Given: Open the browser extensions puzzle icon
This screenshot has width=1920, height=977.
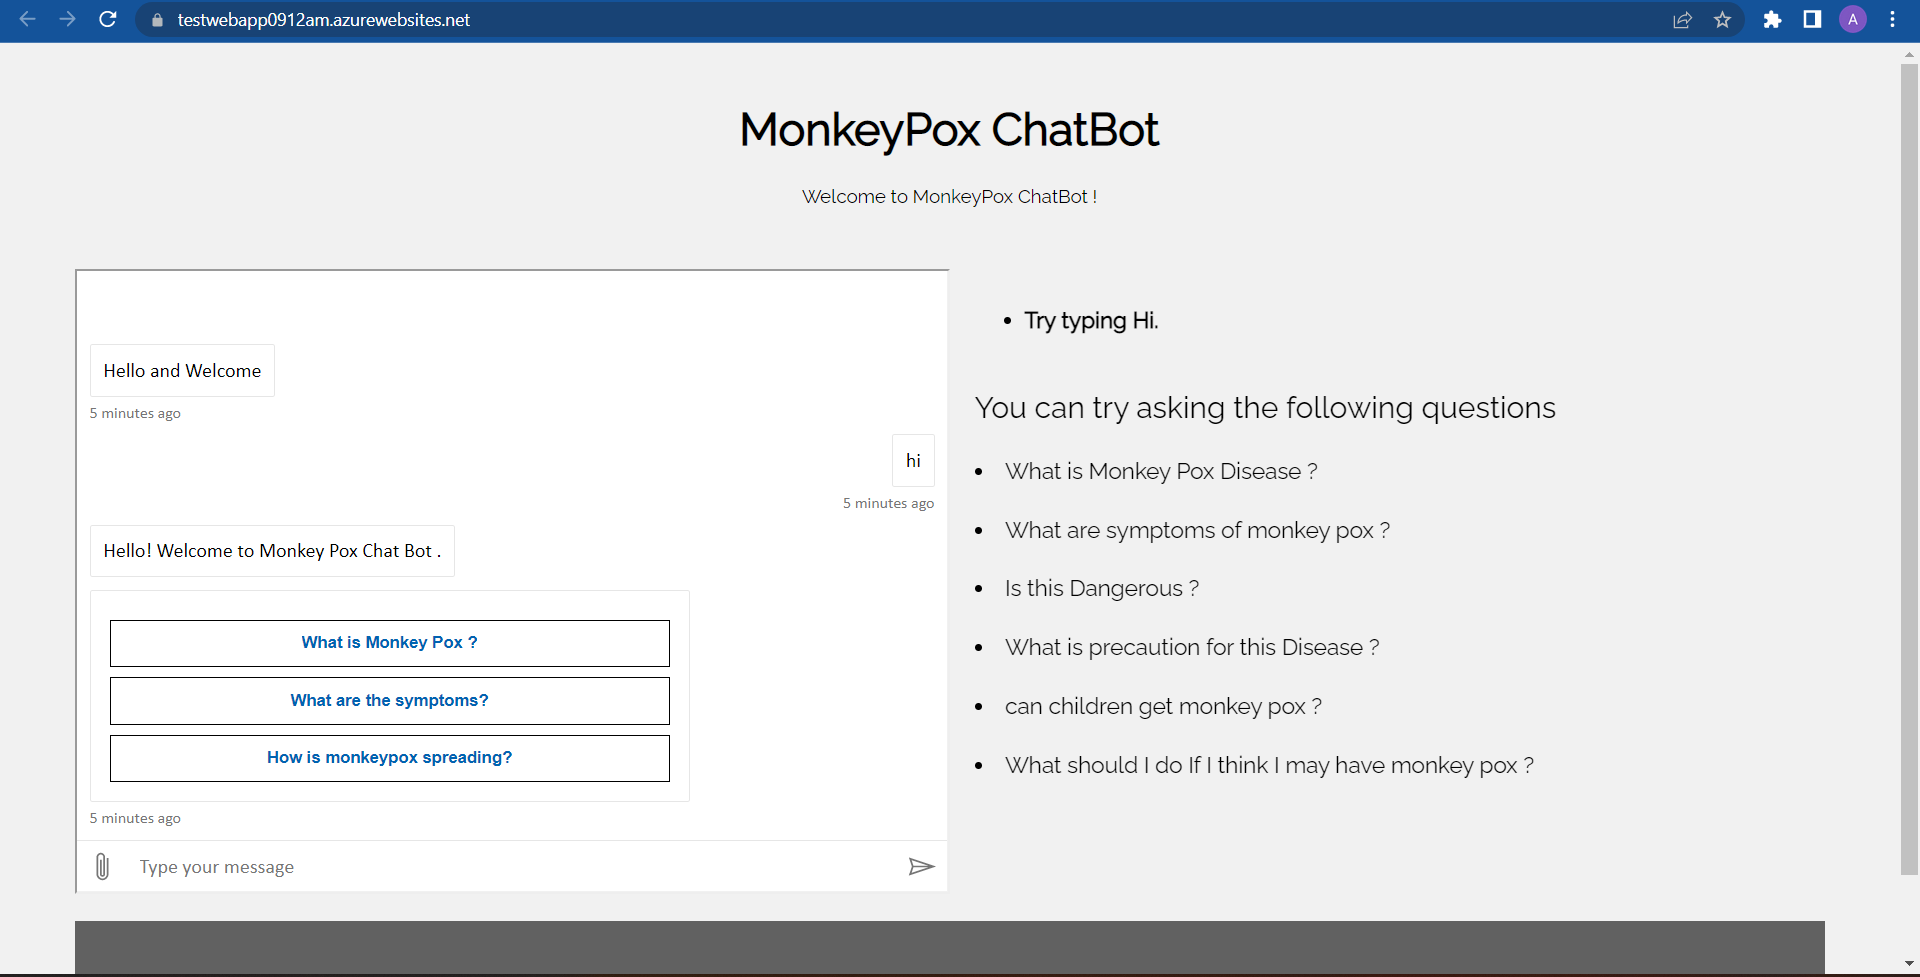Looking at the screenshot, I should [x=1772, y=20].
